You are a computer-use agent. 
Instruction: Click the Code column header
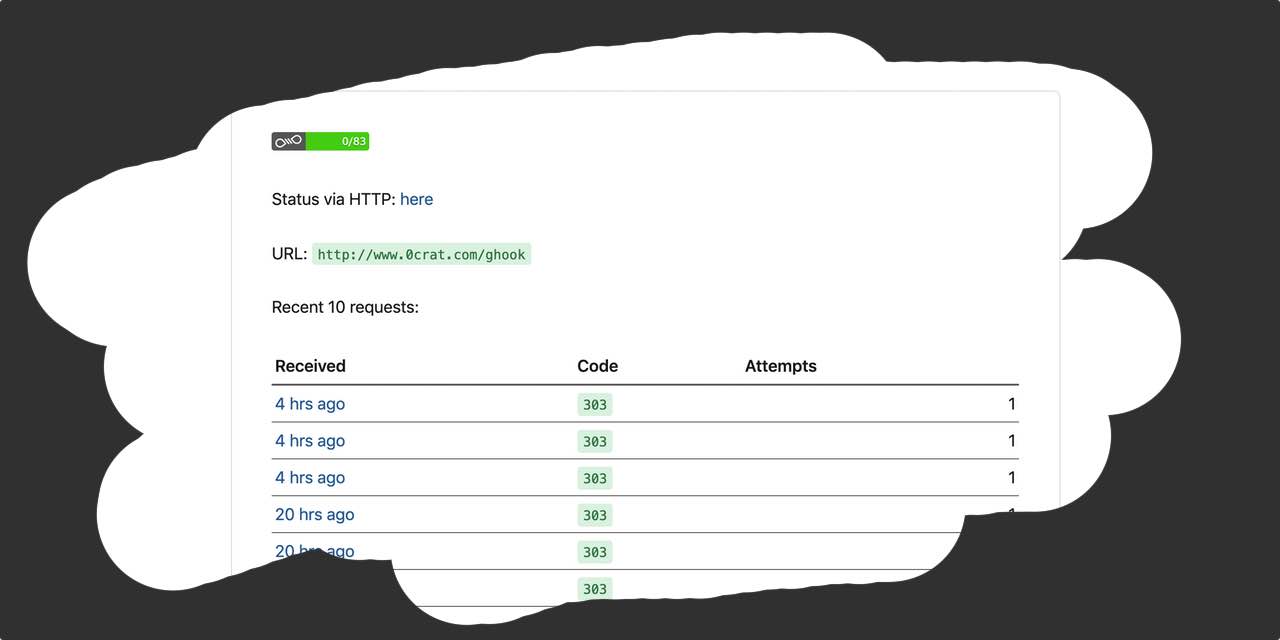(x=597, y=366)
